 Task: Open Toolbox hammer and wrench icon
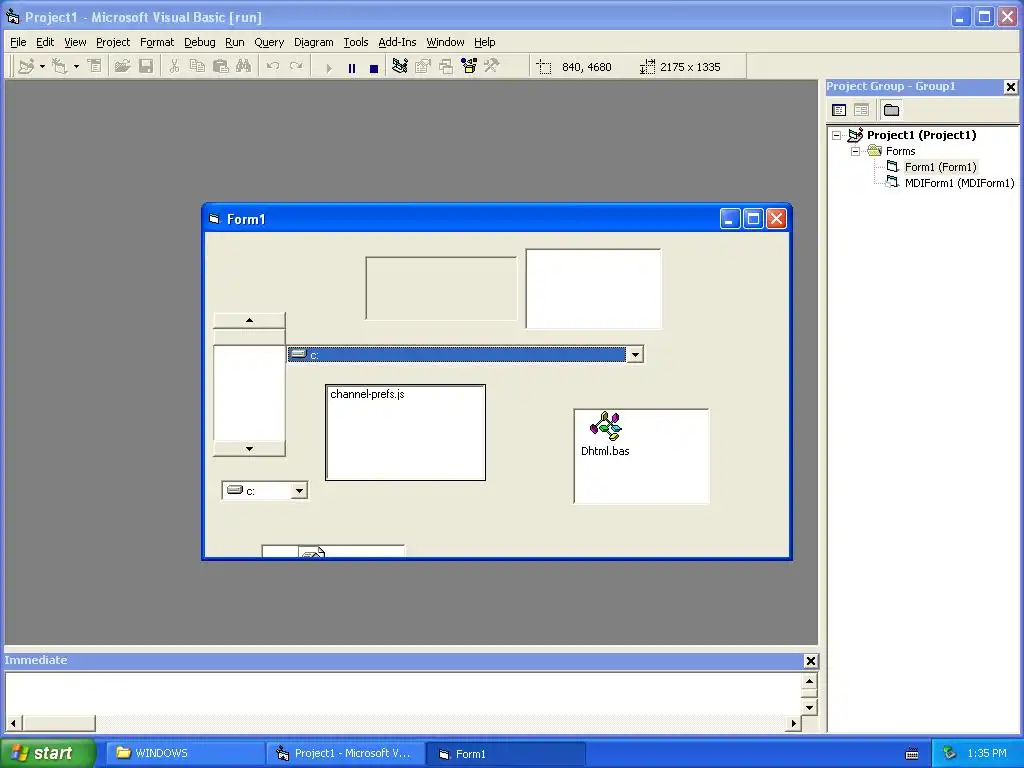492,66
